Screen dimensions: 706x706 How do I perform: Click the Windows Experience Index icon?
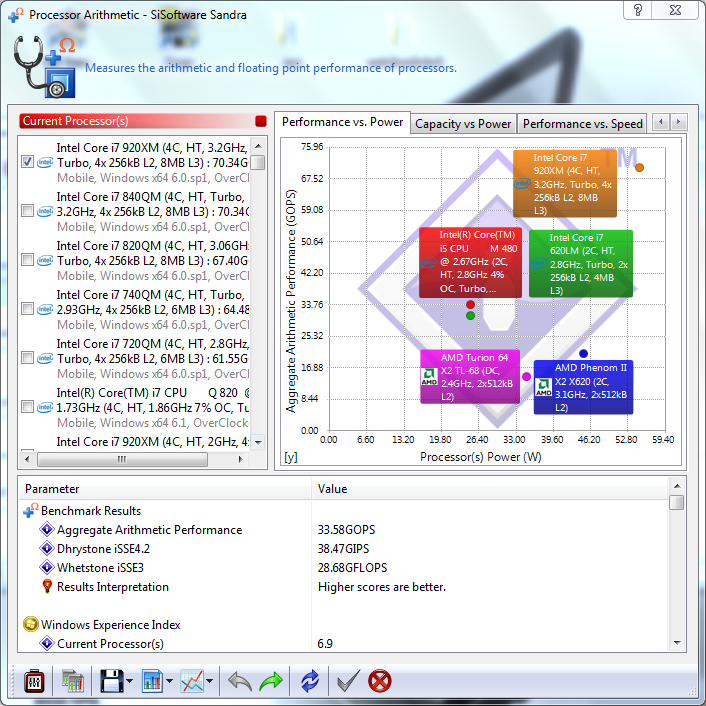click(x=30, y=625)
